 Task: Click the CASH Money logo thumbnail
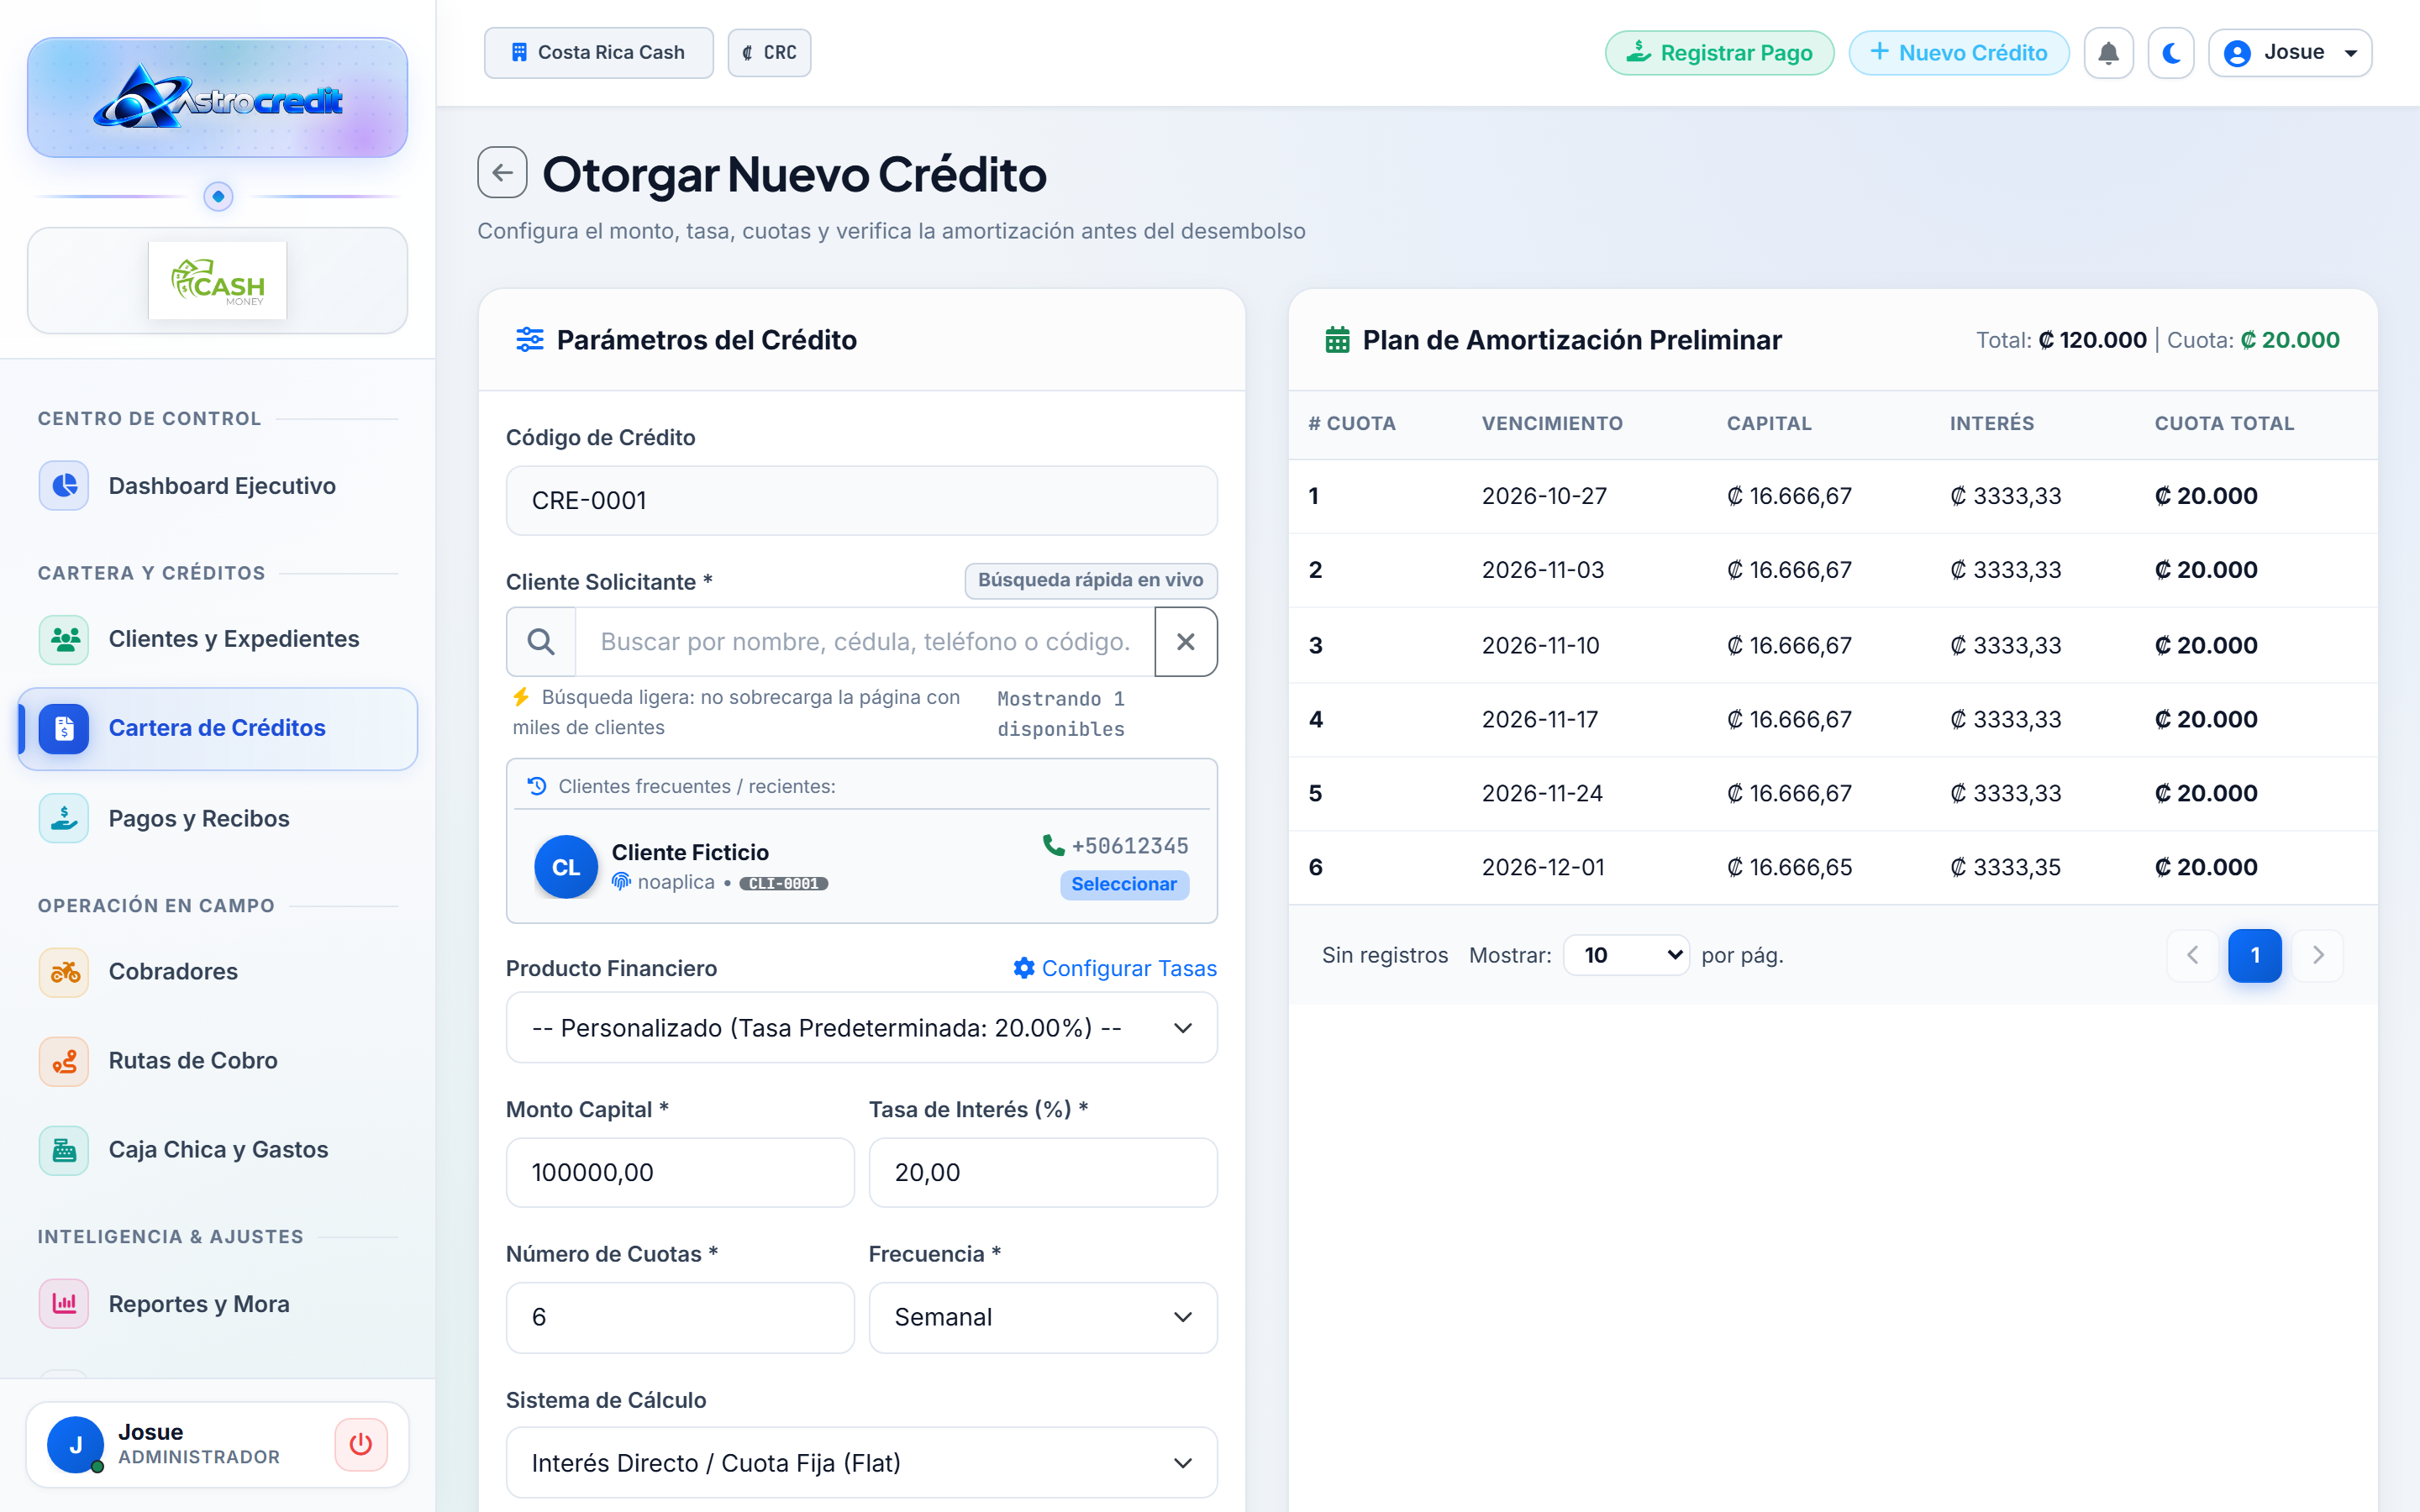point(218,281)
